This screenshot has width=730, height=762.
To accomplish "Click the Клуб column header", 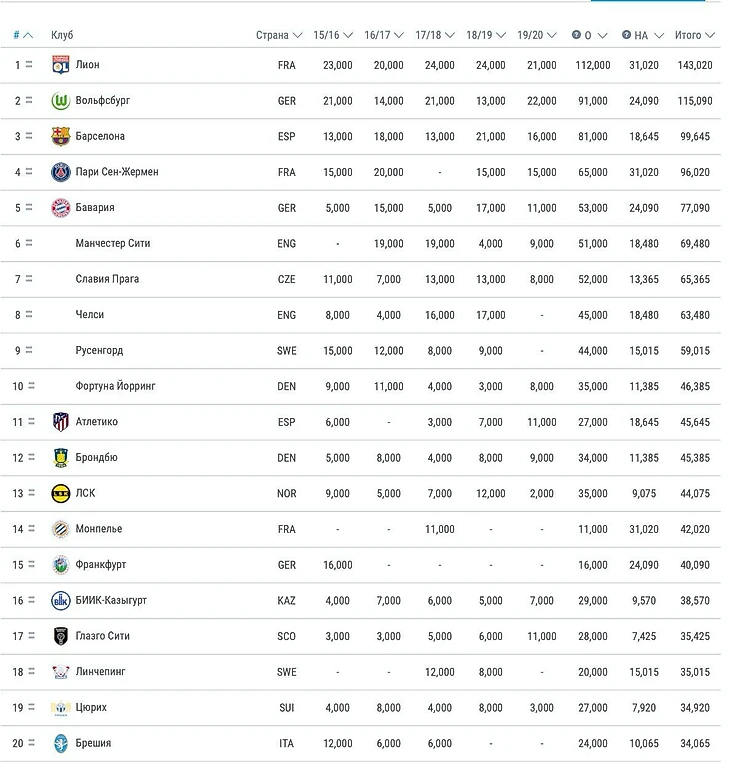I will pyautogui.click(x=62, y=35).
